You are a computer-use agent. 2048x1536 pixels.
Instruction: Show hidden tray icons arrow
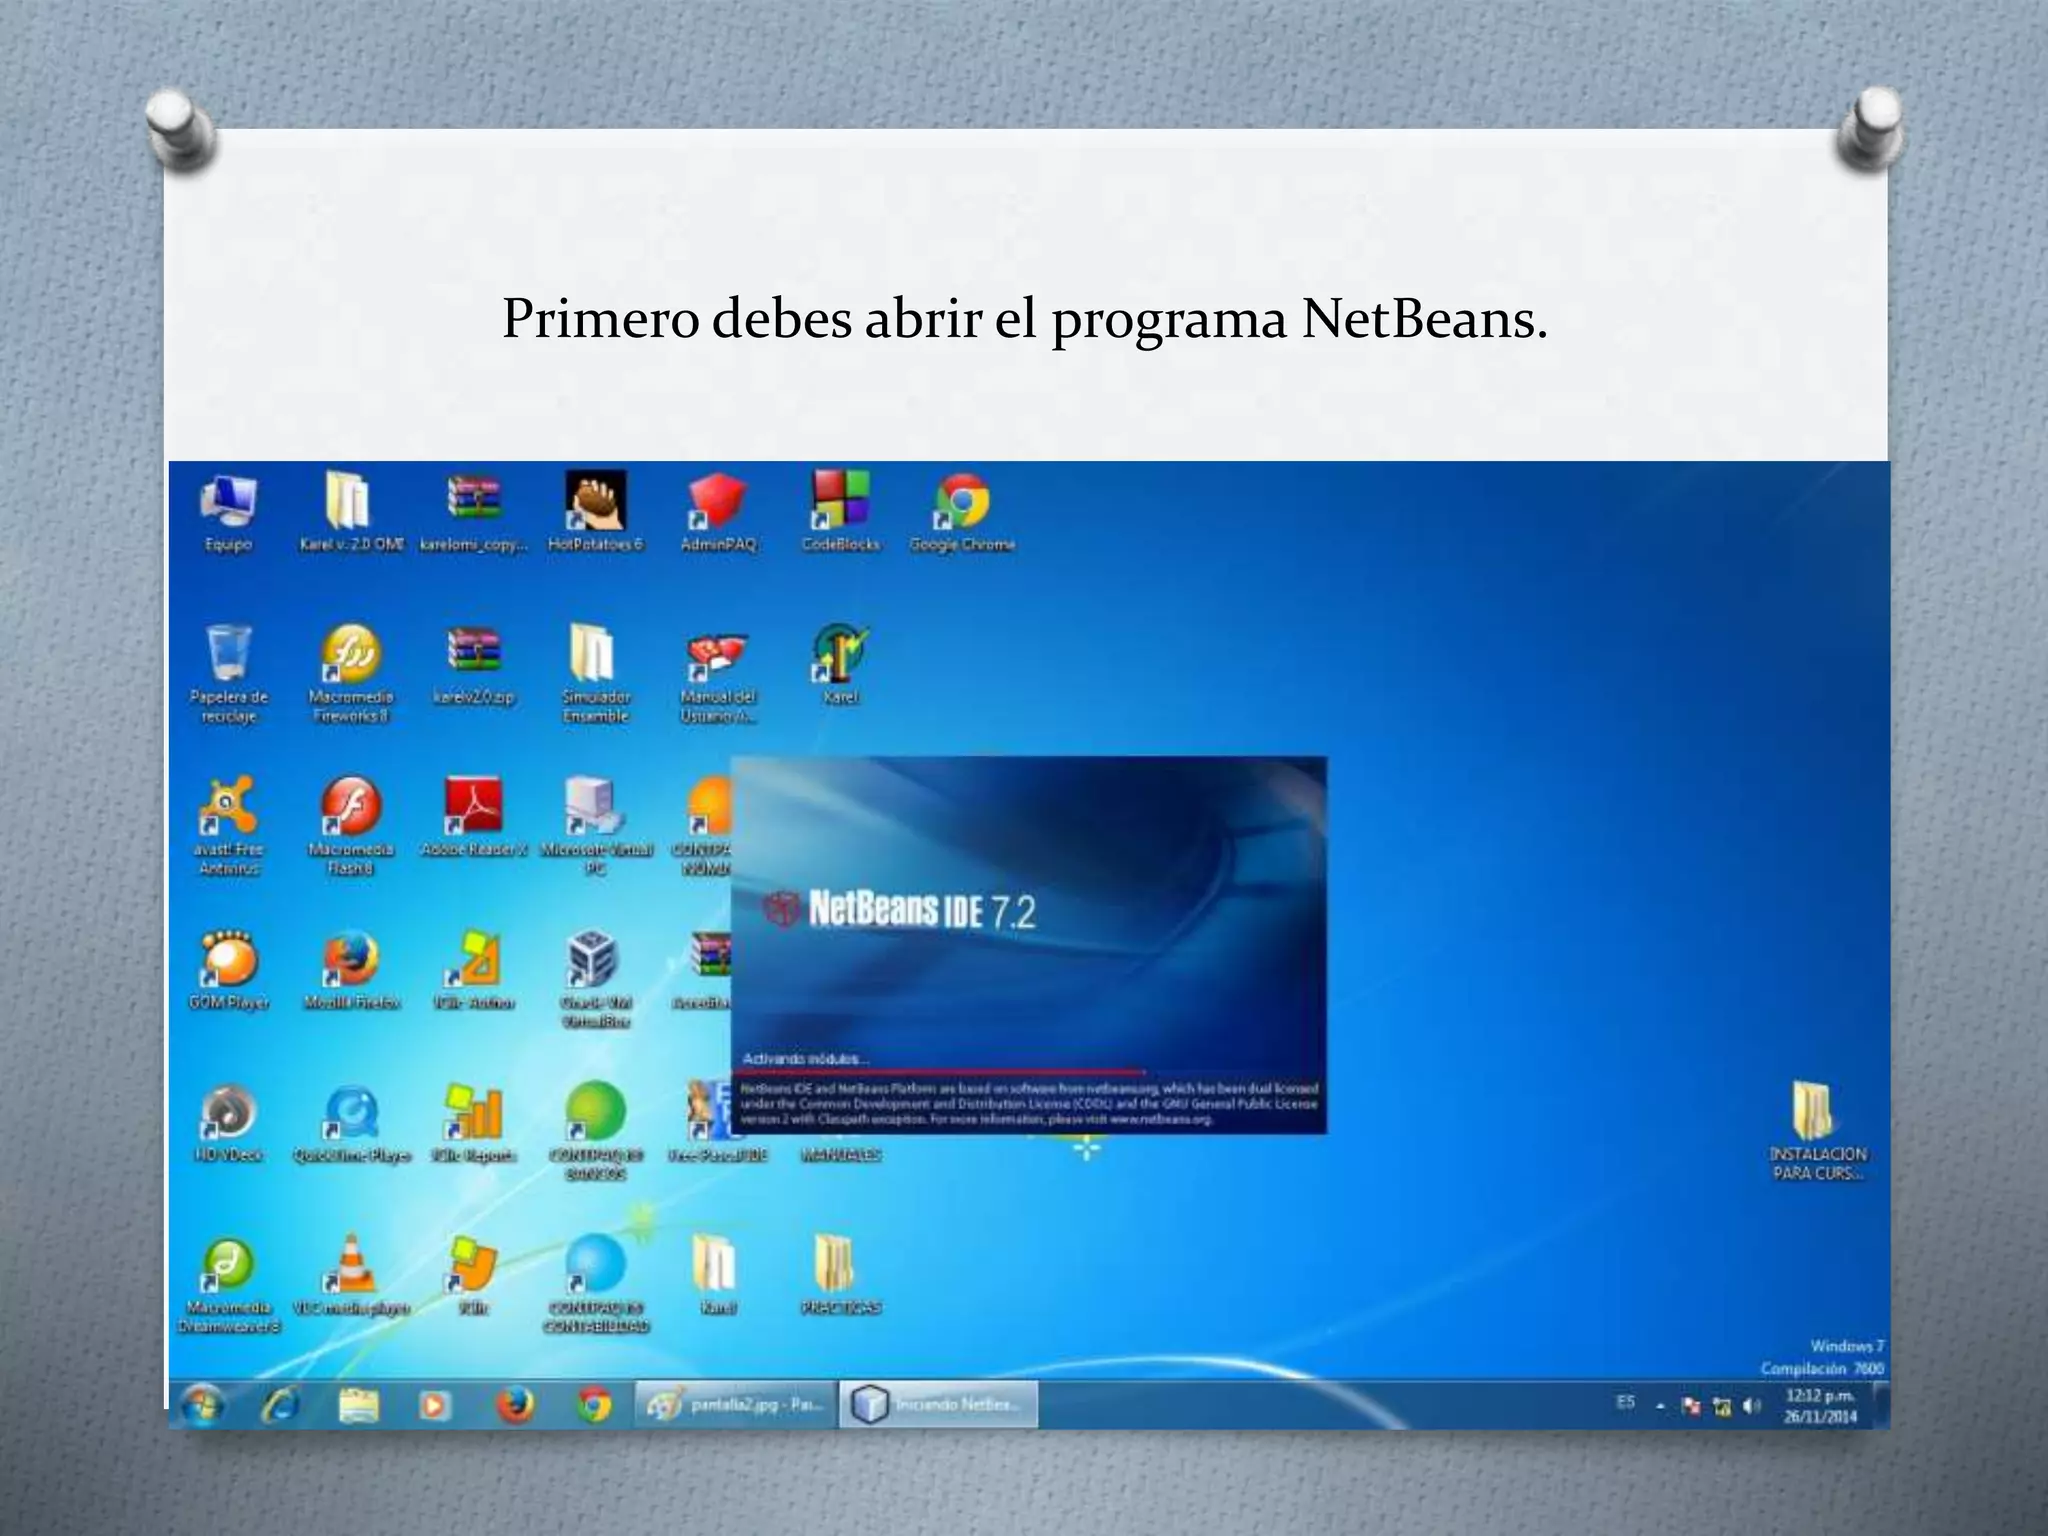(1660, 1406)
